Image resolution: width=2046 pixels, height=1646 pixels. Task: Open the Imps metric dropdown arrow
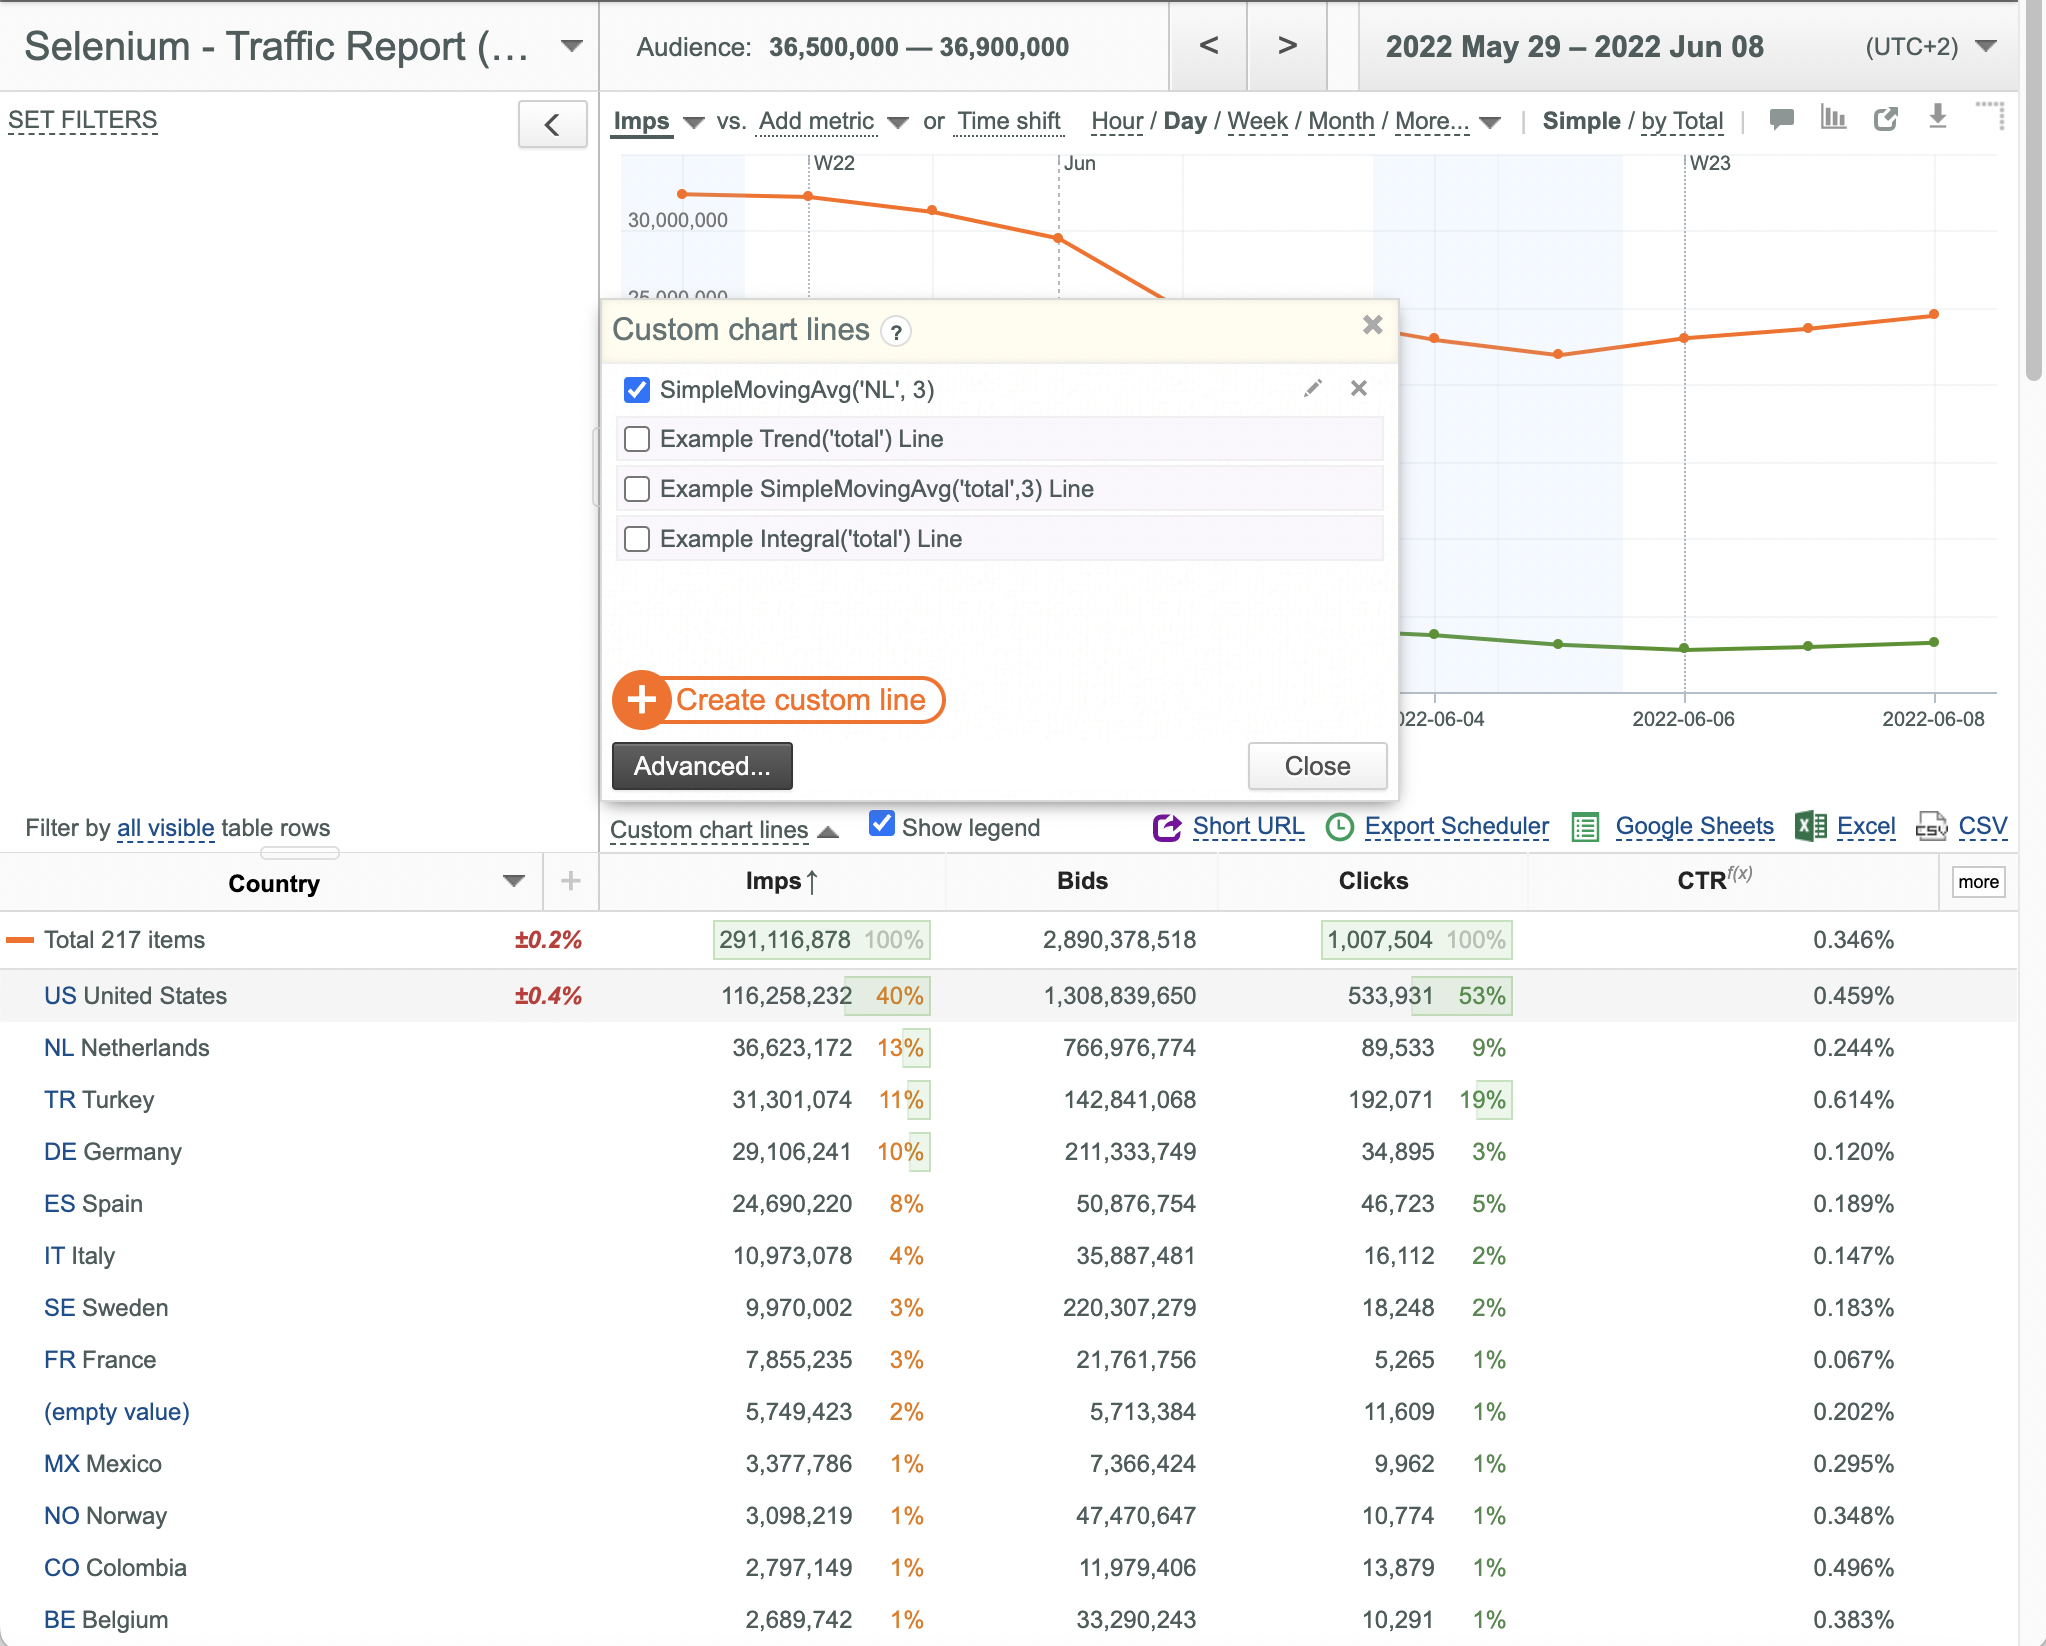(x=694, y=123)
